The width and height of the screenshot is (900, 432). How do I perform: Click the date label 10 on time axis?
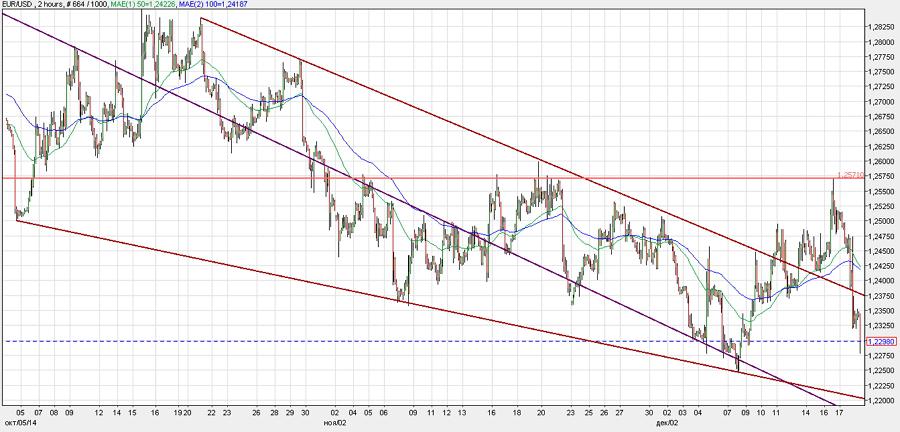pos(761,412)
